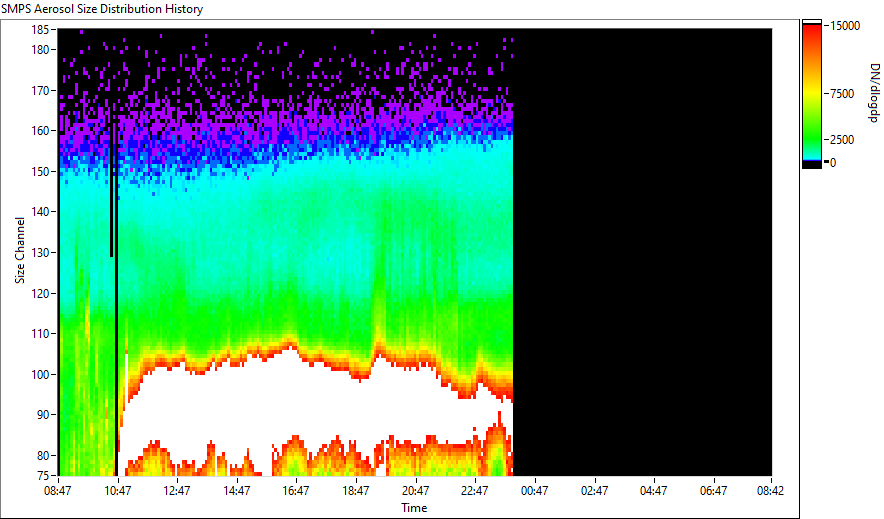Click the 08:42 time axis end label

[770, 491]
